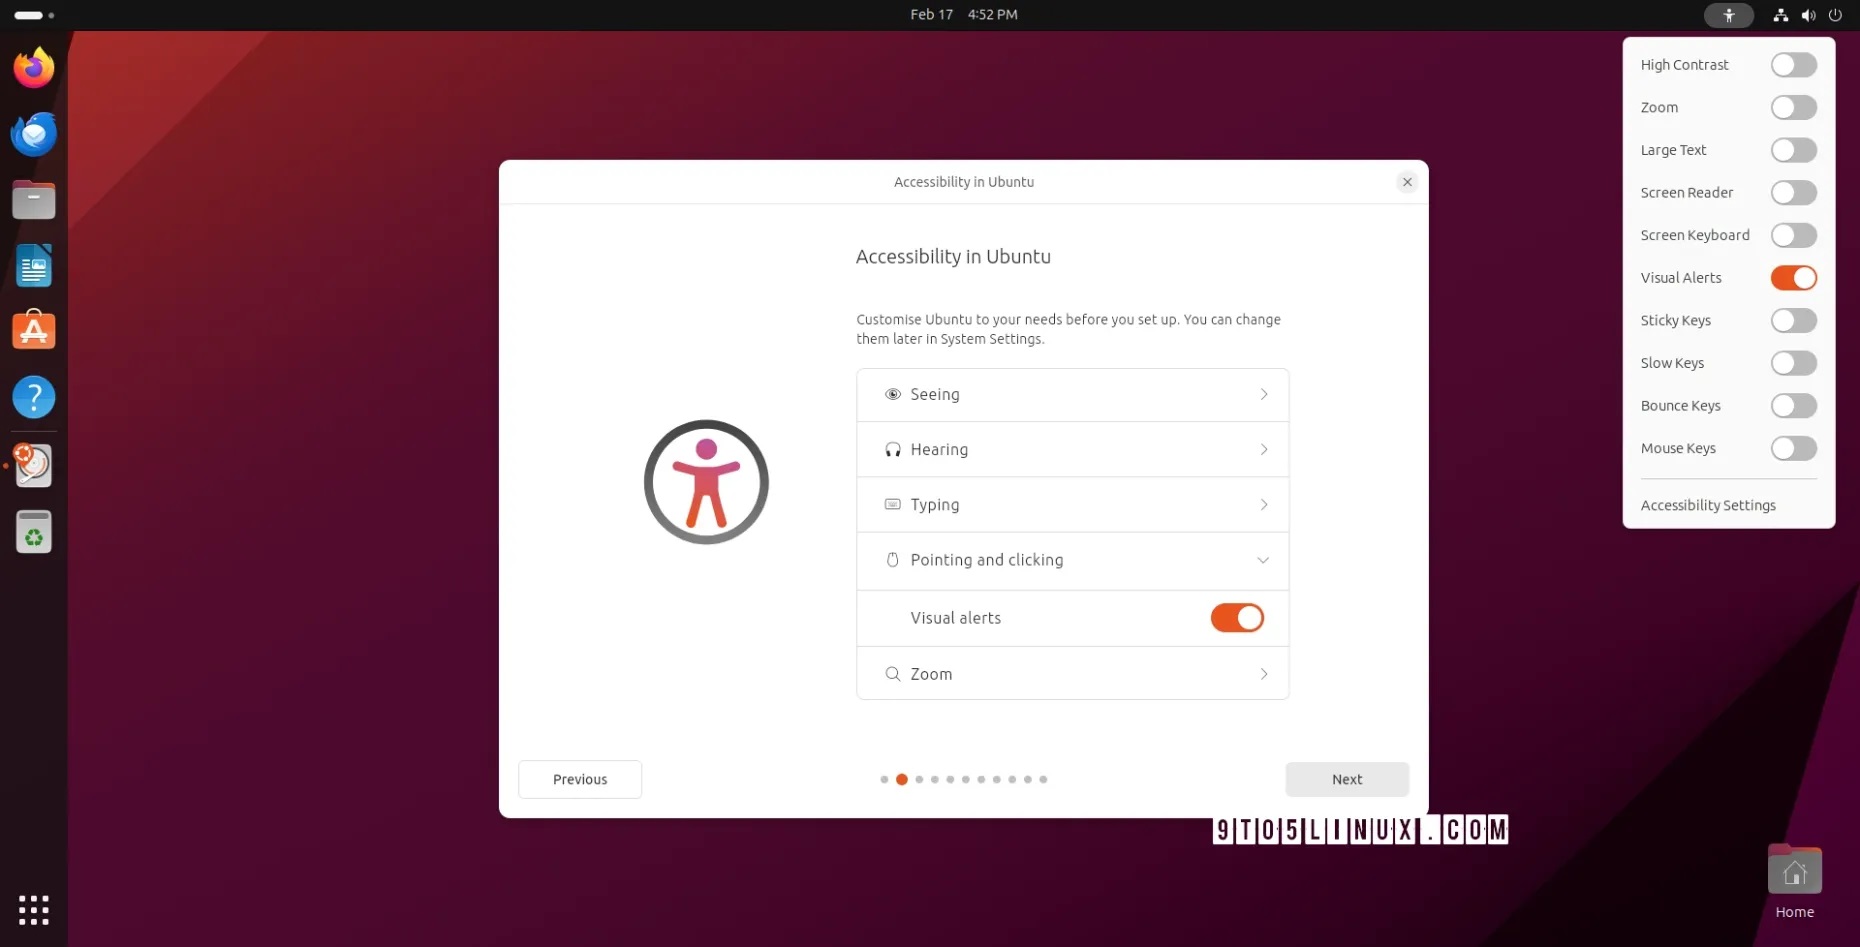Image resolution: width=1860 pixels, height=947 pixels.
Task: Open Accessibility Settings from the menu
Action: [1708, 505]
